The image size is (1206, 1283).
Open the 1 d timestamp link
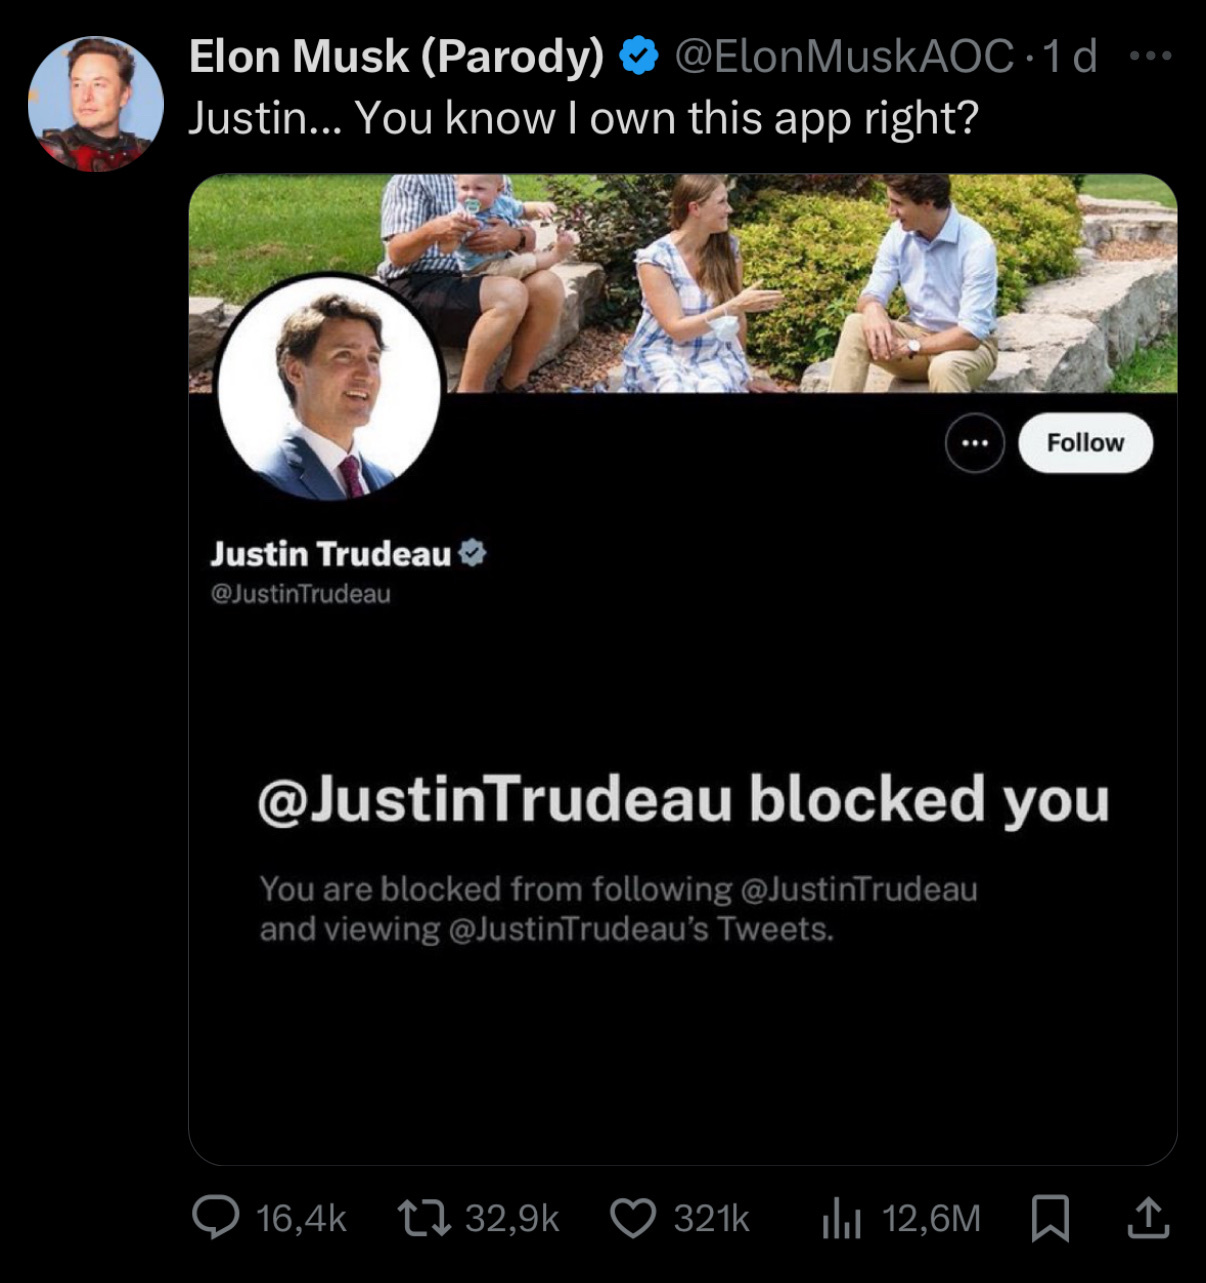click(1070, 57)
